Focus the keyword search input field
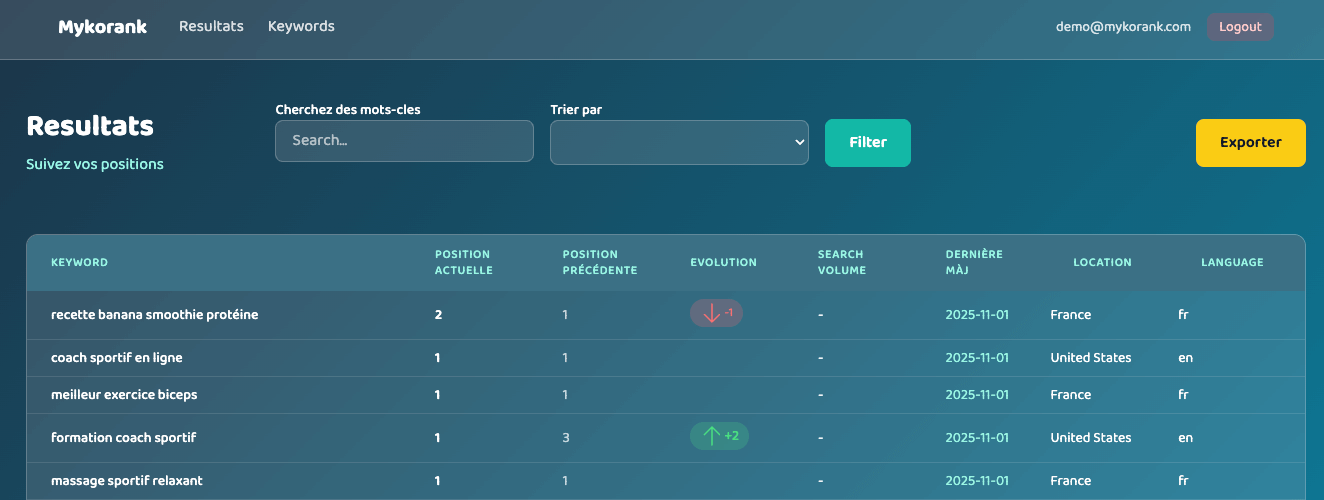The height and width of the screenshot is (500, 1324). (x=404, y=141)
